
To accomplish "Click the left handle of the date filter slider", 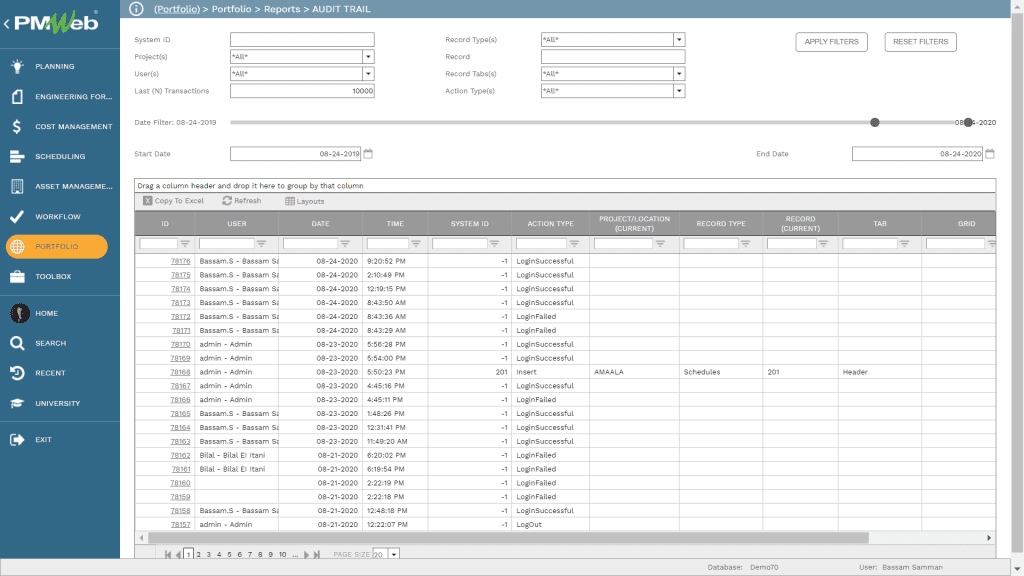I will tap(875, 122).
